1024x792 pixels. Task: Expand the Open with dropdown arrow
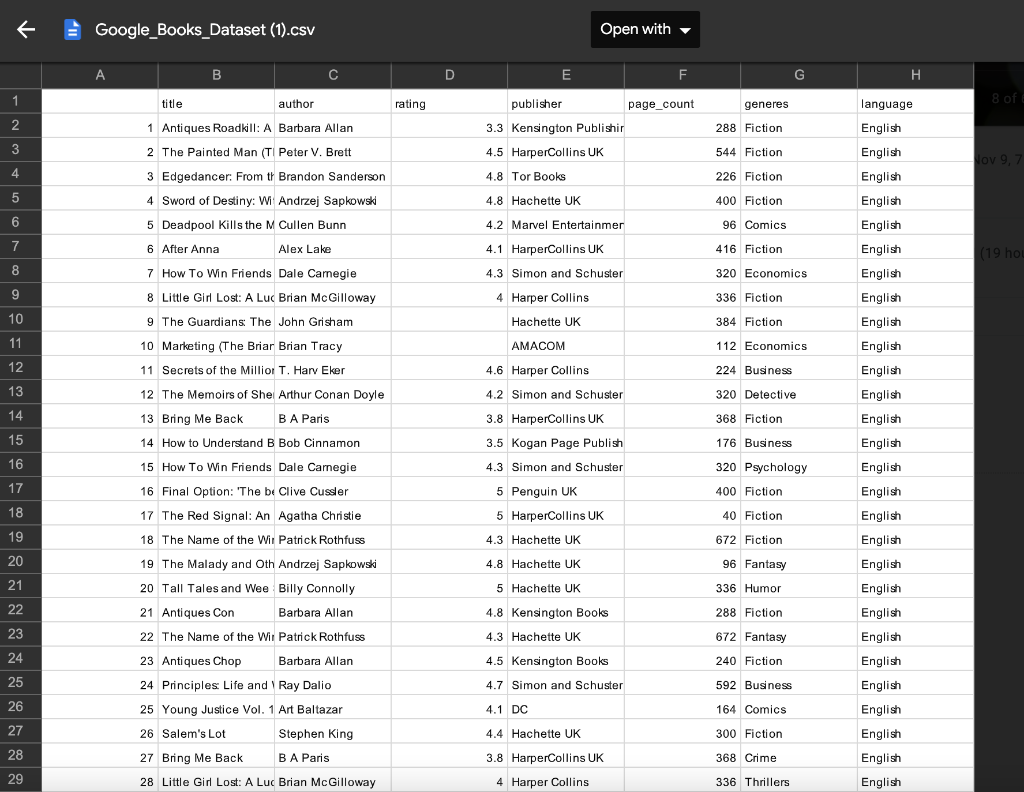[x=684, y=29]
